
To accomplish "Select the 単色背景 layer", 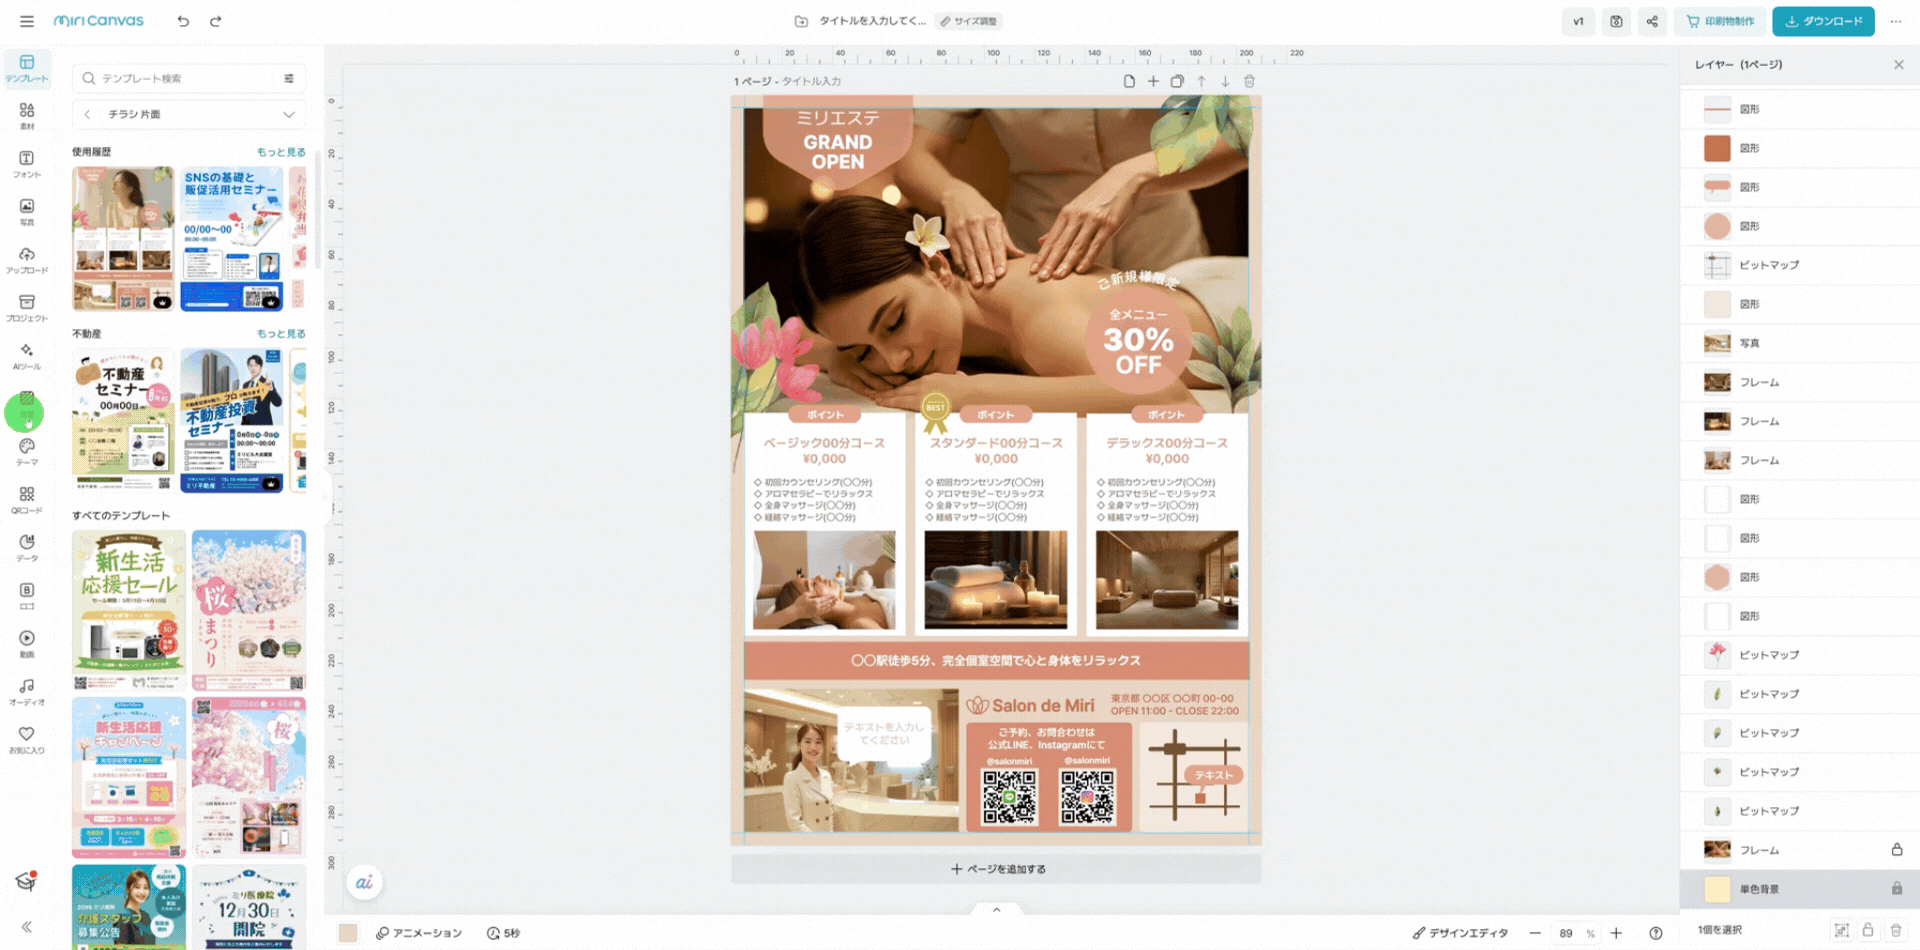I will (1798, 889).
